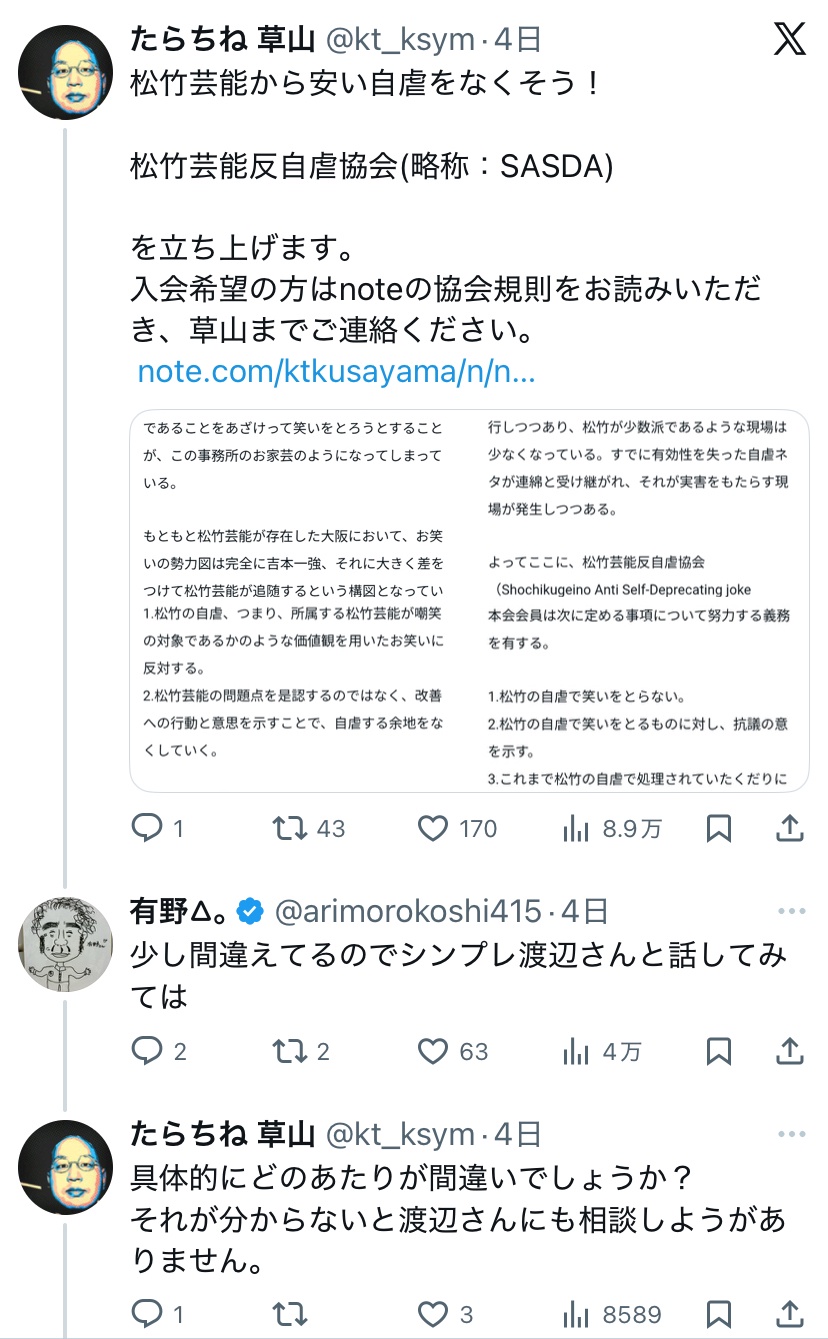Open more options on 有野 reply
This screenshot has height=1339, width=828.
[791, 911]
